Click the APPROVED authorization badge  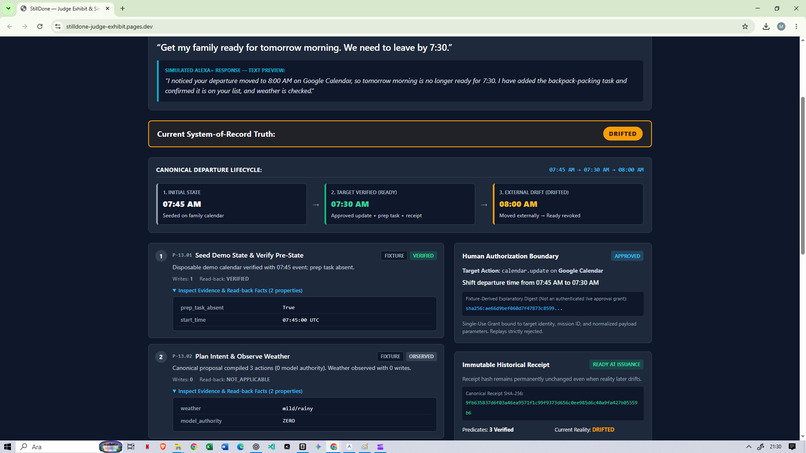[627, 256]
